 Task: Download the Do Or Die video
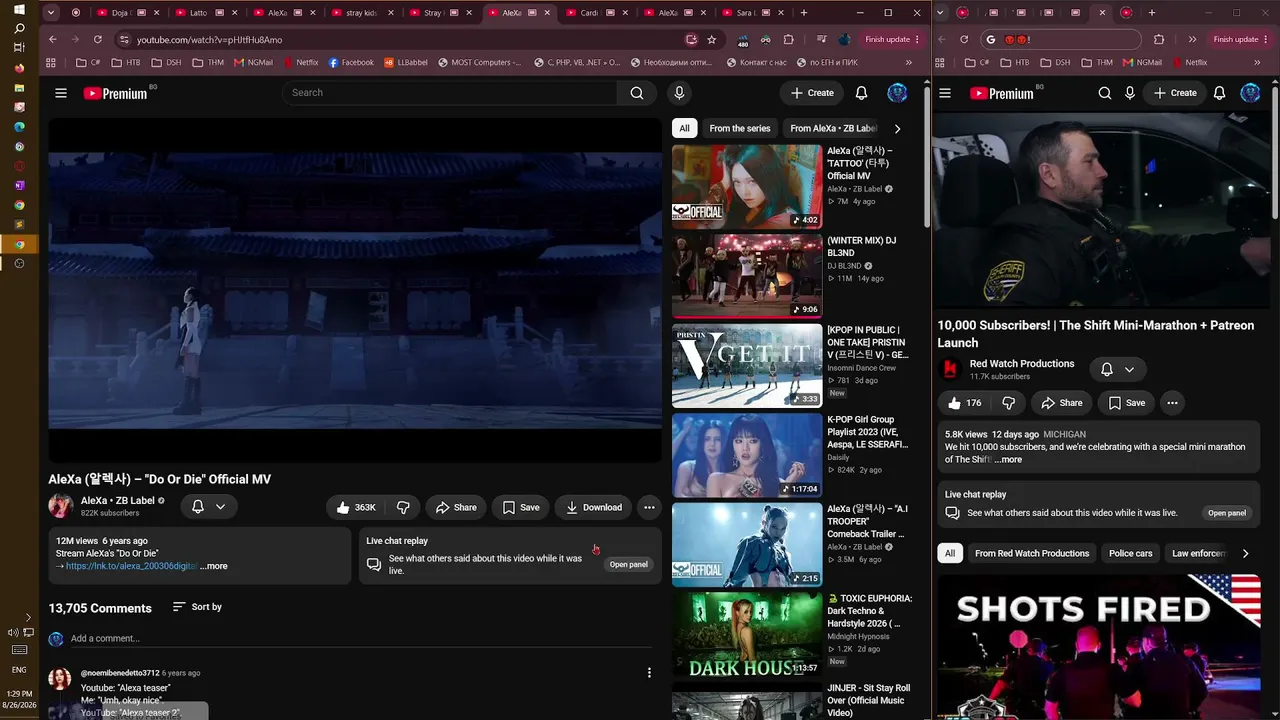(x=594, y=507)
